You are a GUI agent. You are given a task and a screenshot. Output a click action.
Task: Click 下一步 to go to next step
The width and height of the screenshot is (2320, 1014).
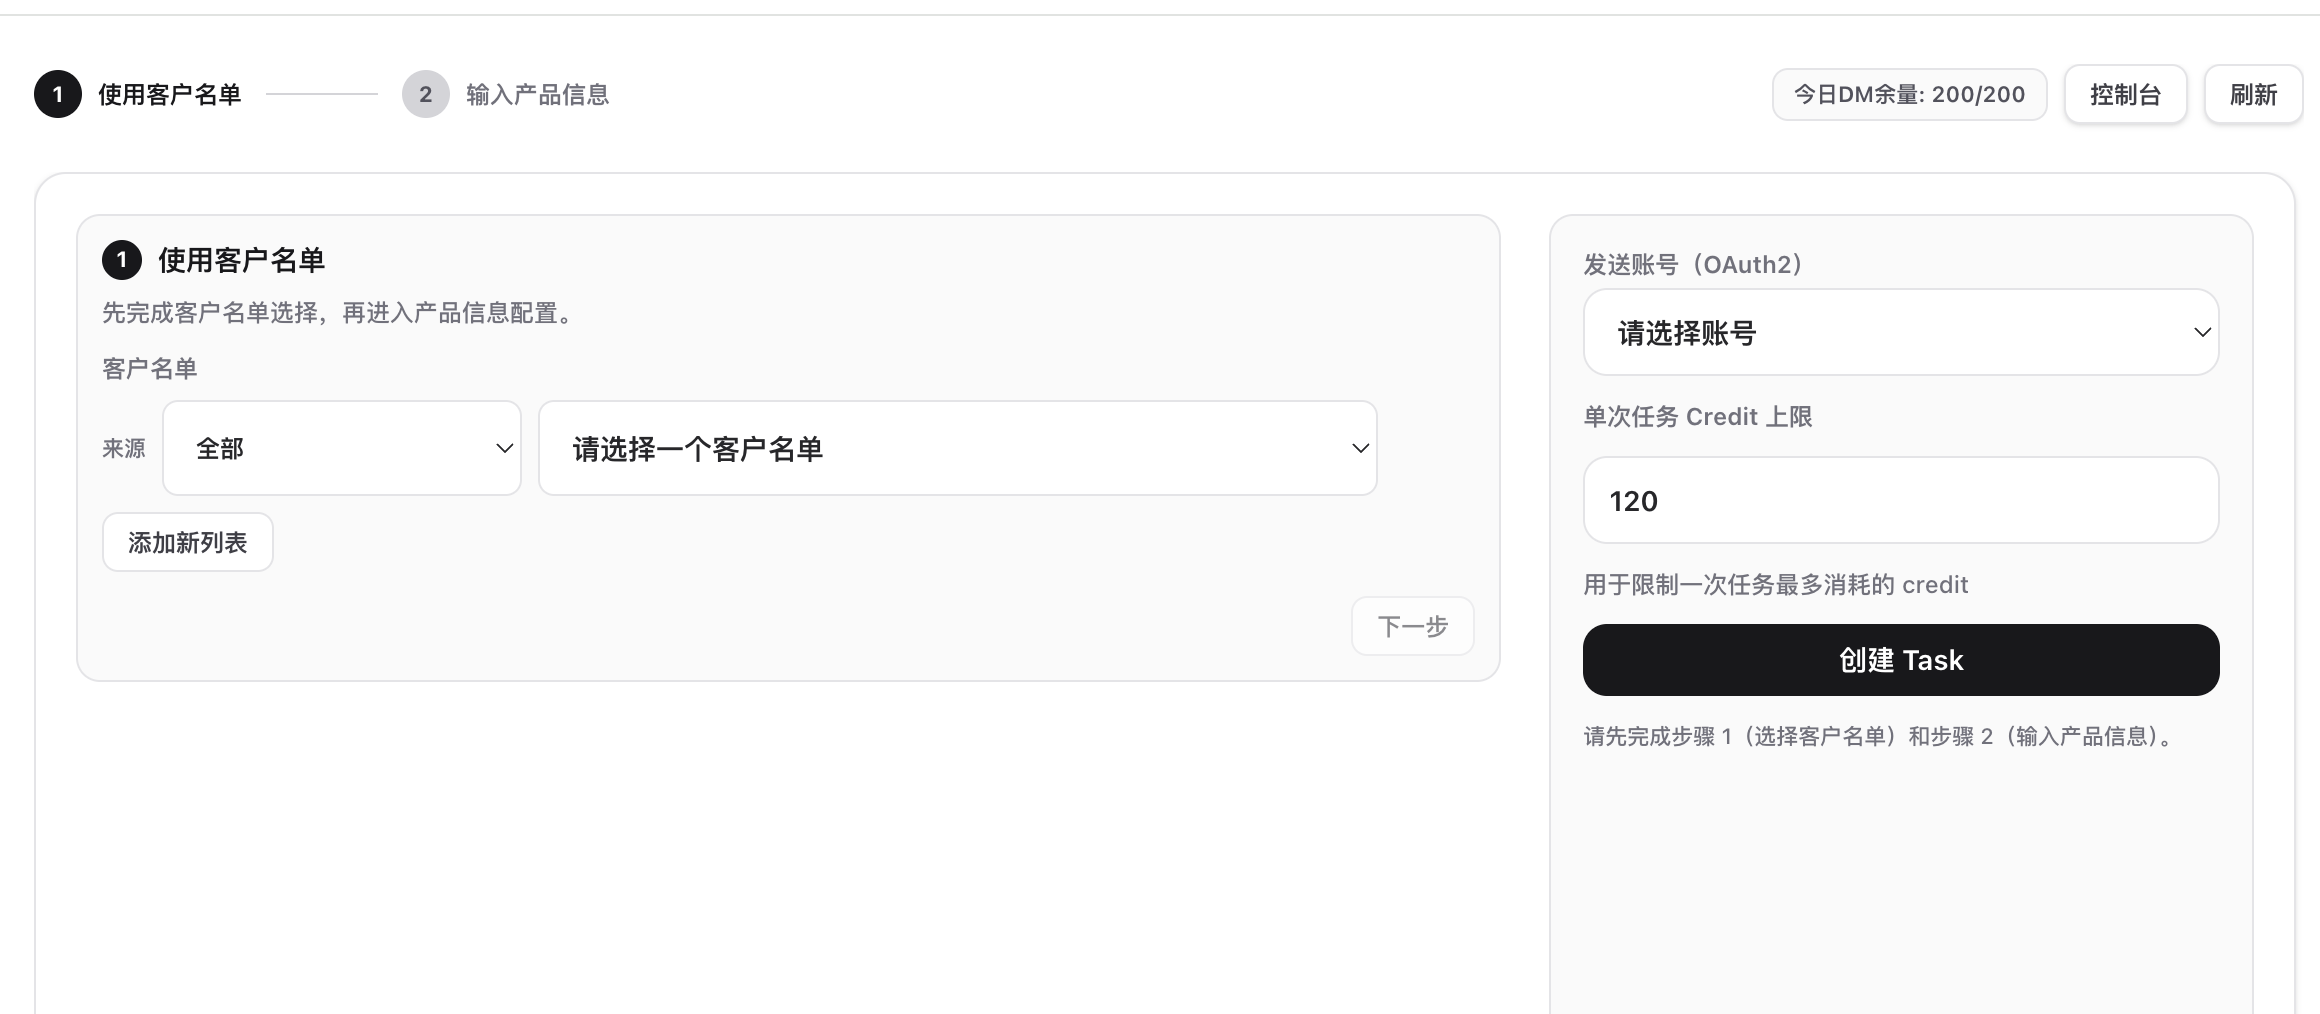point(1411,625)
